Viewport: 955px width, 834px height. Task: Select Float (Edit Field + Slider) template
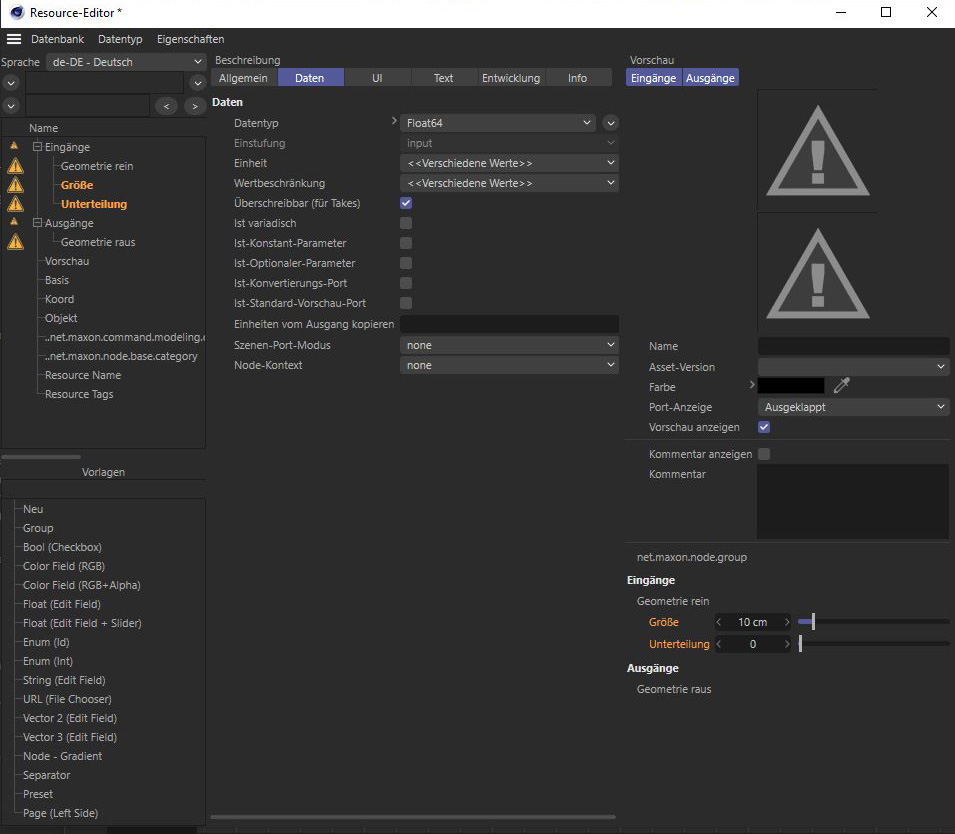(x=82, y=623)
